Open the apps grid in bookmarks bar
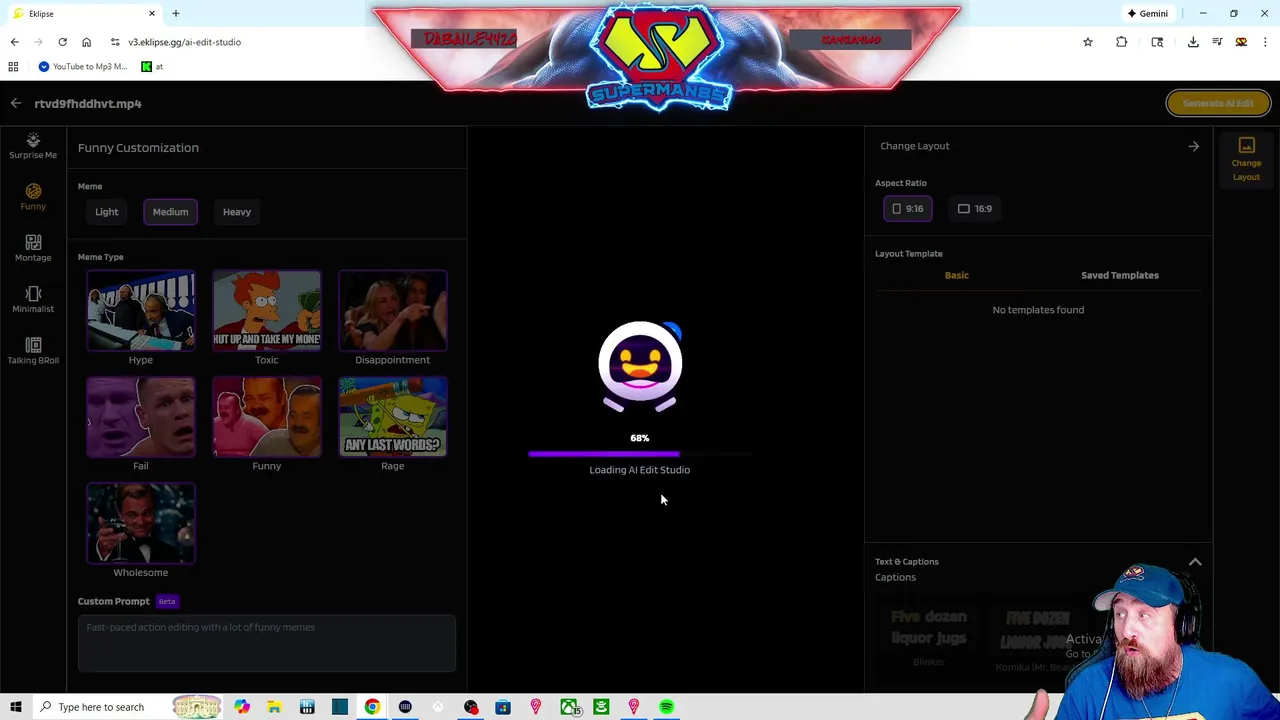Viewport: 1280px width, 720px height. pyautogui.click(x=13, y=67)
